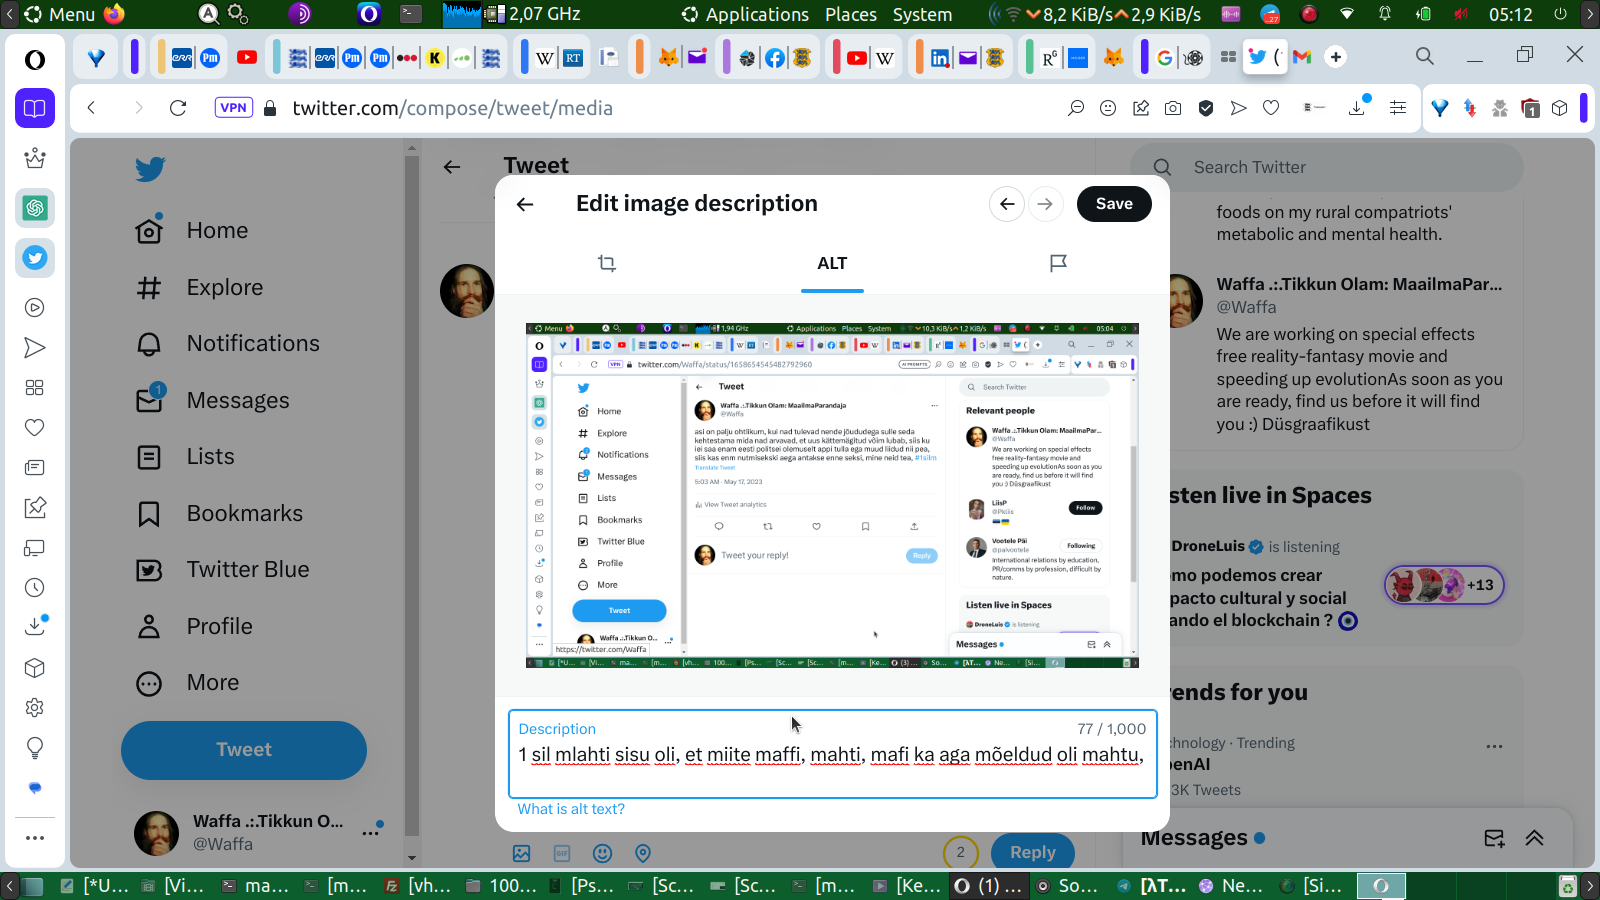This screenshot has height=900, width=1600.
Task: Add page to bookmarks with heart icon
Action: click(x=1271, y=108)
